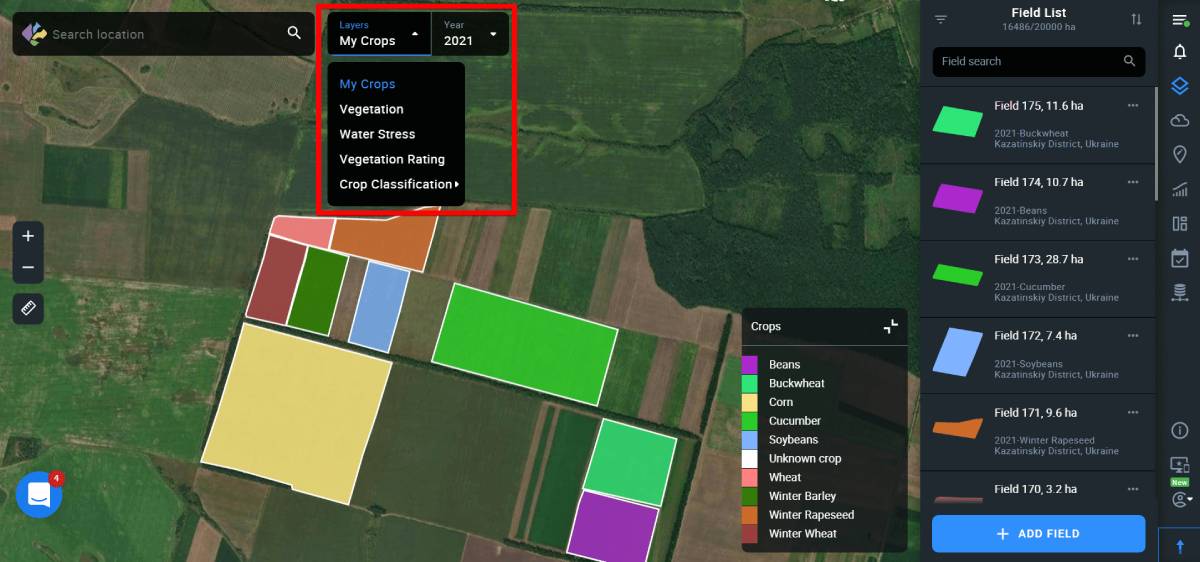1200x562 pixels.
Task: Open the notifications bell in sidebar
Action: (1179, 52)
